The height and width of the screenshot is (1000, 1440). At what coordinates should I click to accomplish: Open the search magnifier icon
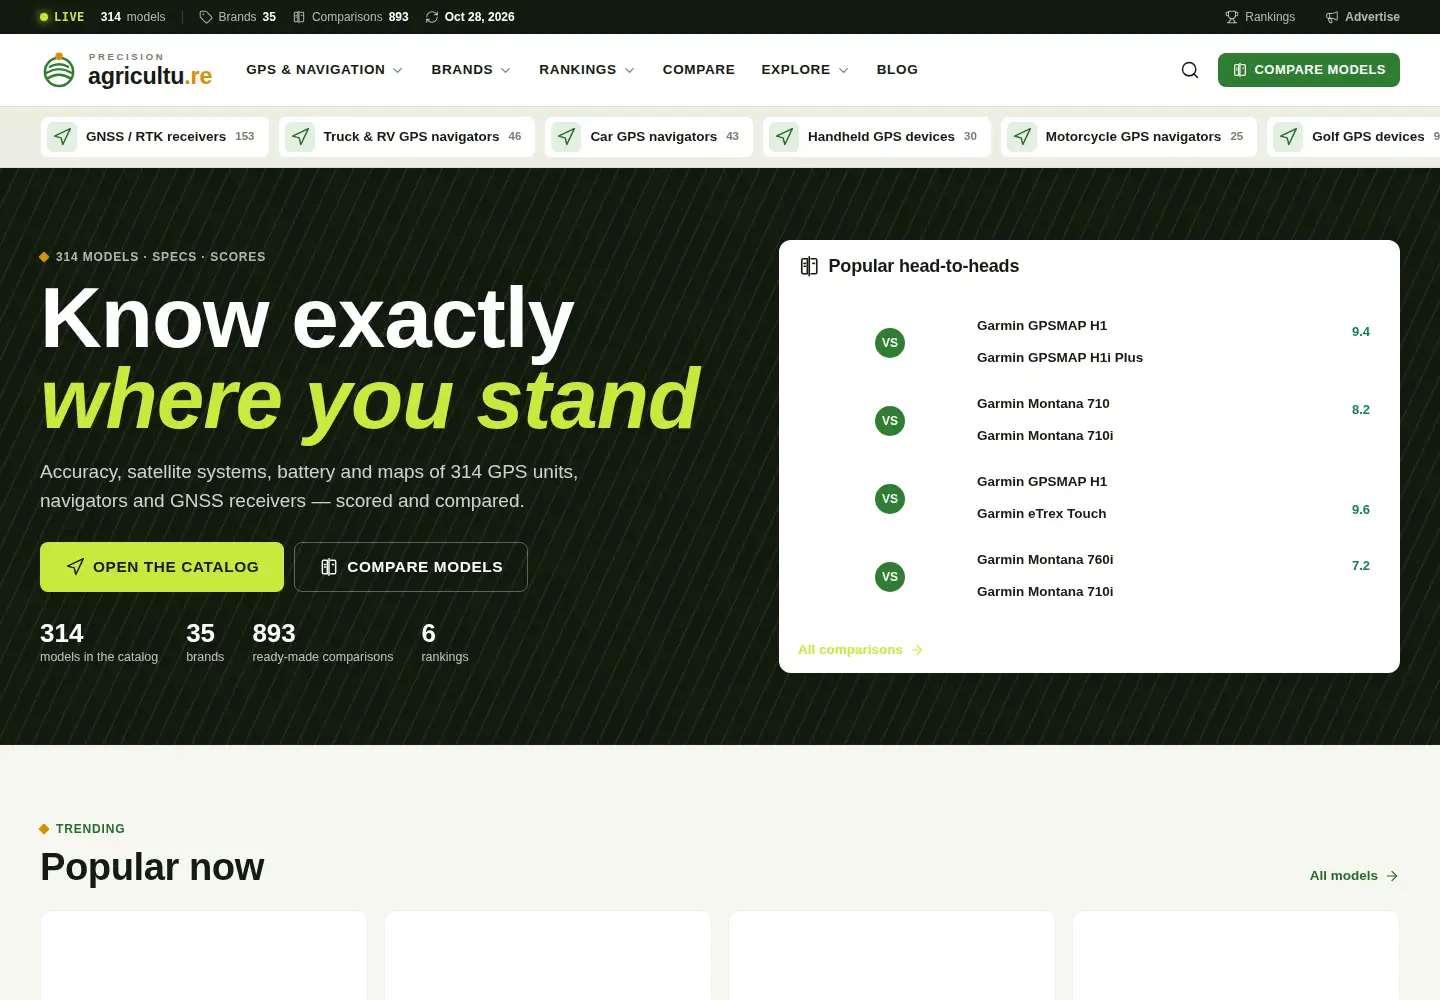(x=1190, y=70)
